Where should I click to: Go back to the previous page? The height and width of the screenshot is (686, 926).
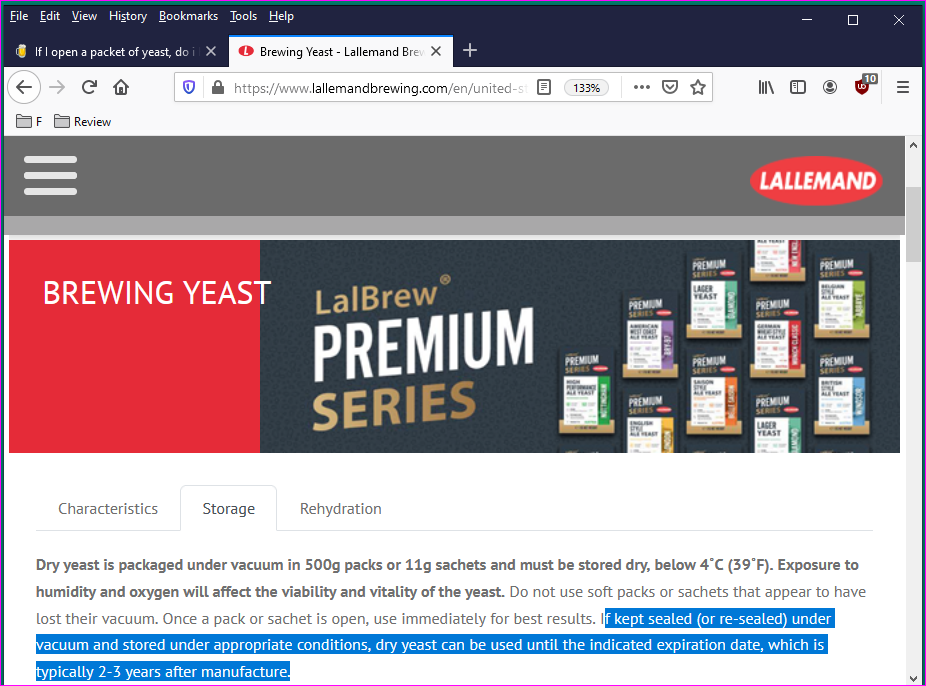point(24,87)
